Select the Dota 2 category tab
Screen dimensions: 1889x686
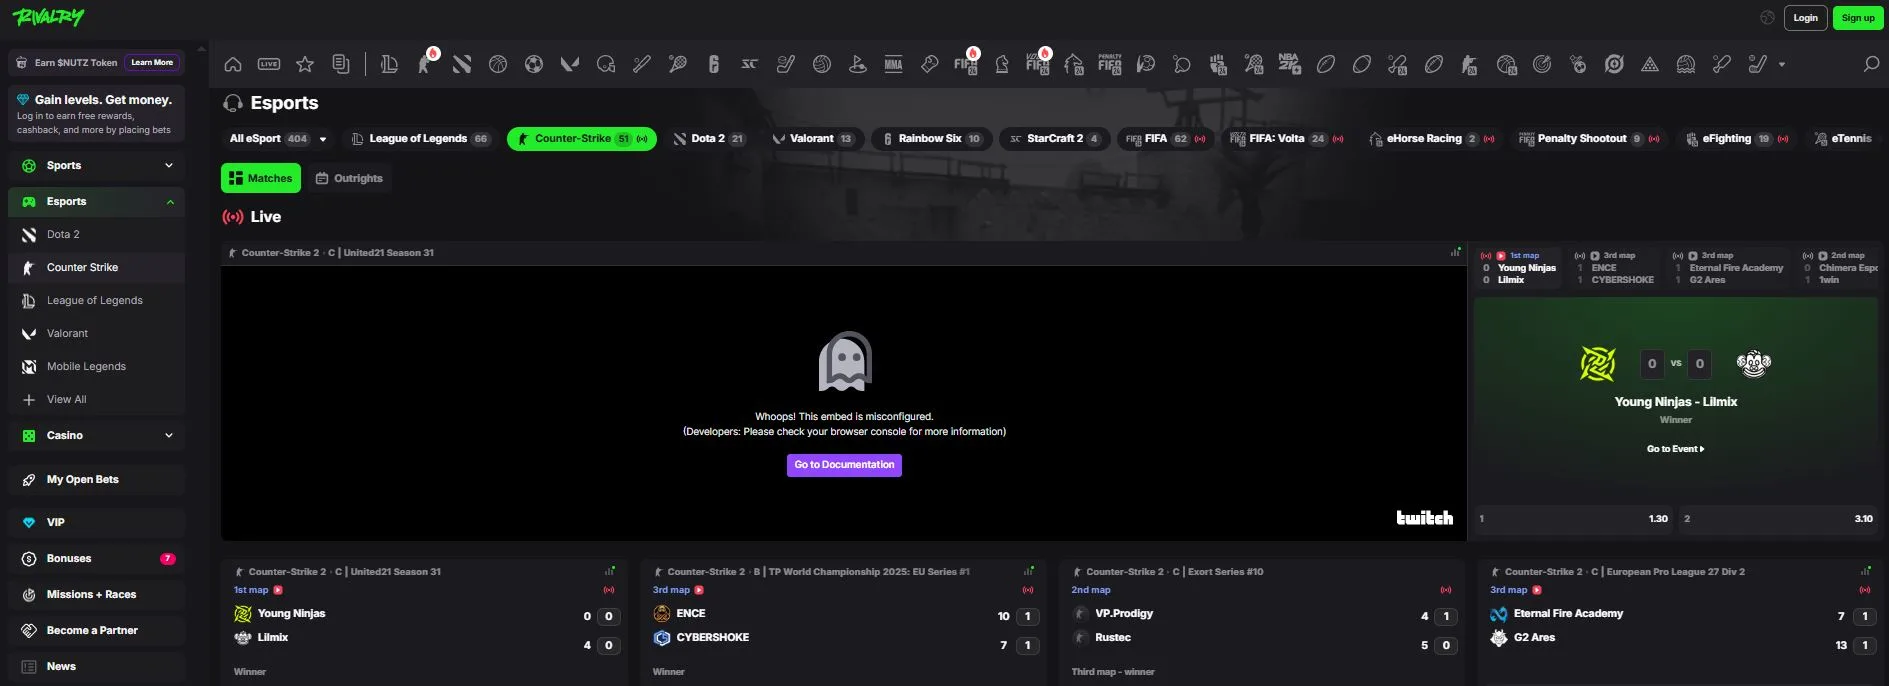click(708, 139)
